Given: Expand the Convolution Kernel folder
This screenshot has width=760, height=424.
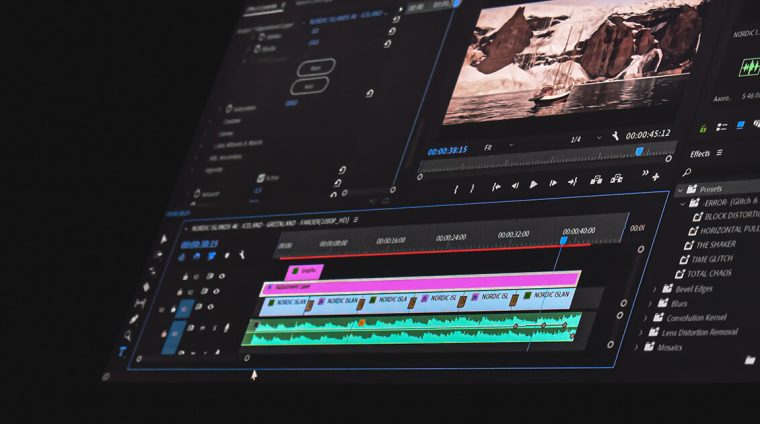Looking at the screenshot, I should pos(646,319).
